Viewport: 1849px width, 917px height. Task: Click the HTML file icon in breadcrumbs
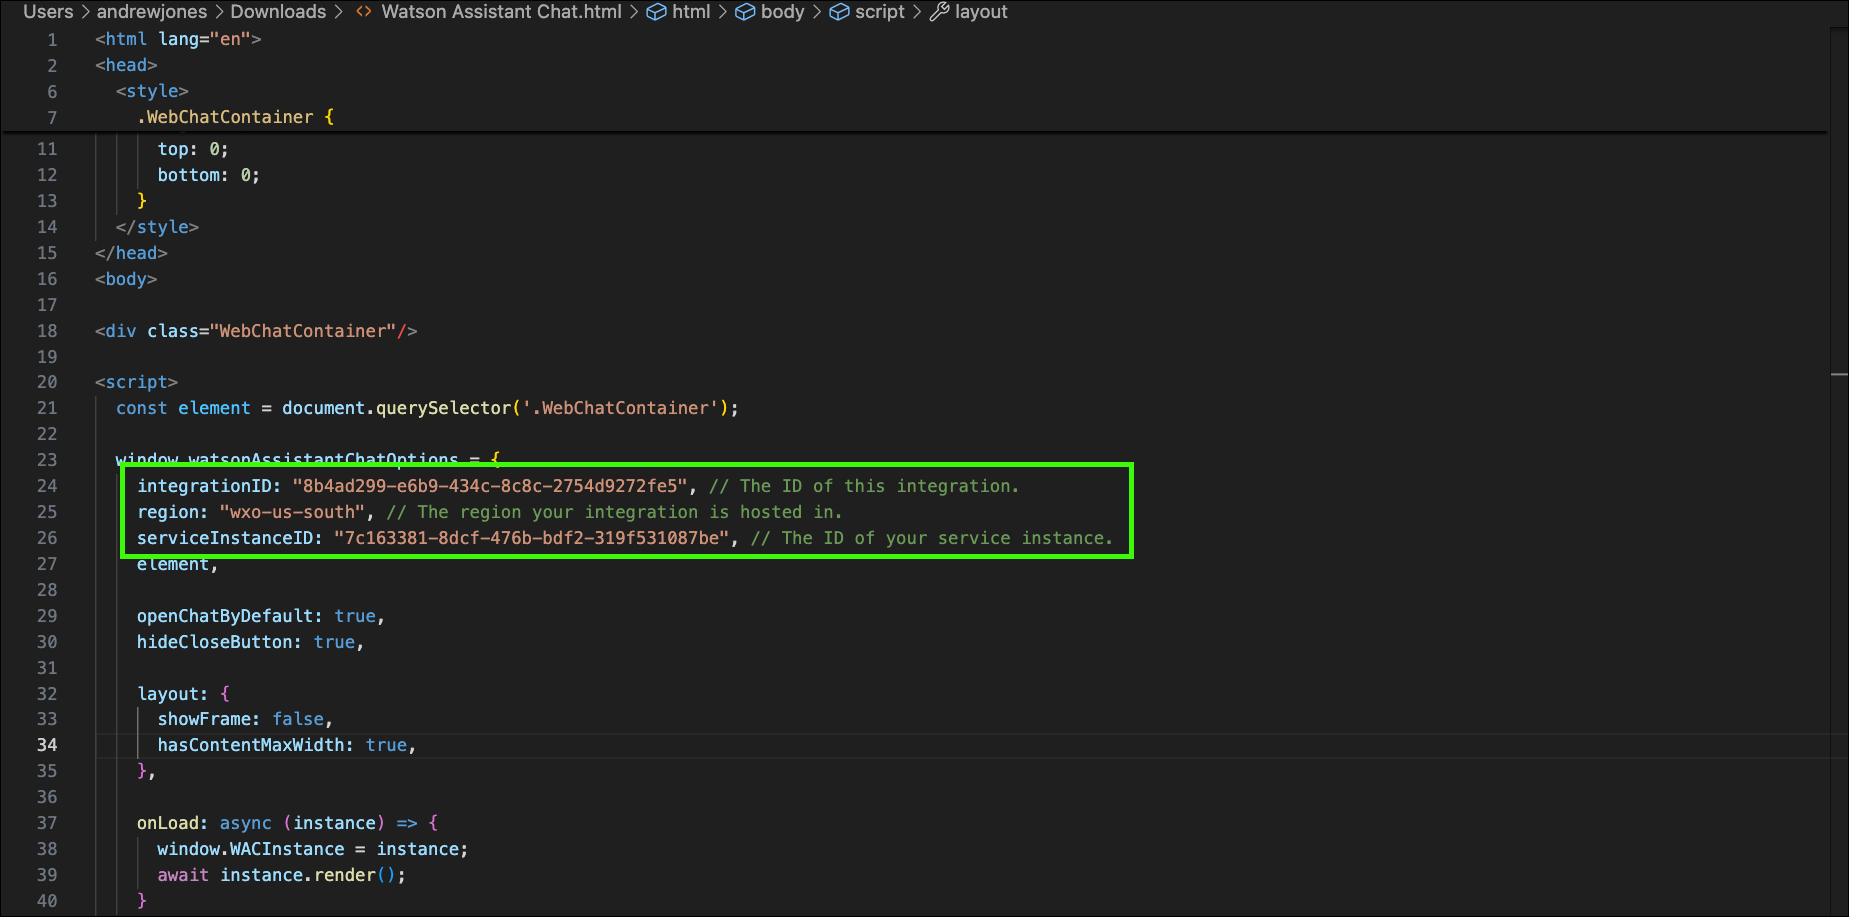click(364, 12)
